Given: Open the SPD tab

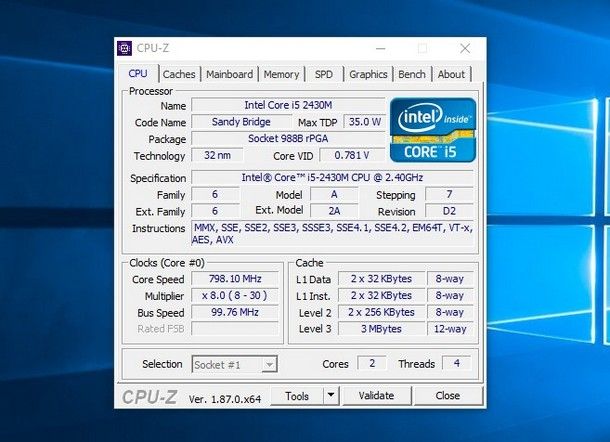Looking at the screenshot, I should click(x=324, y=74).
